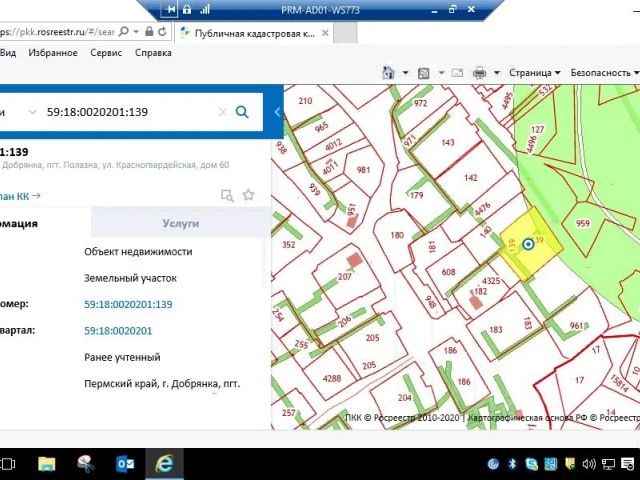Open cadastral number link 59:18:0020201:139

[128, 304]
